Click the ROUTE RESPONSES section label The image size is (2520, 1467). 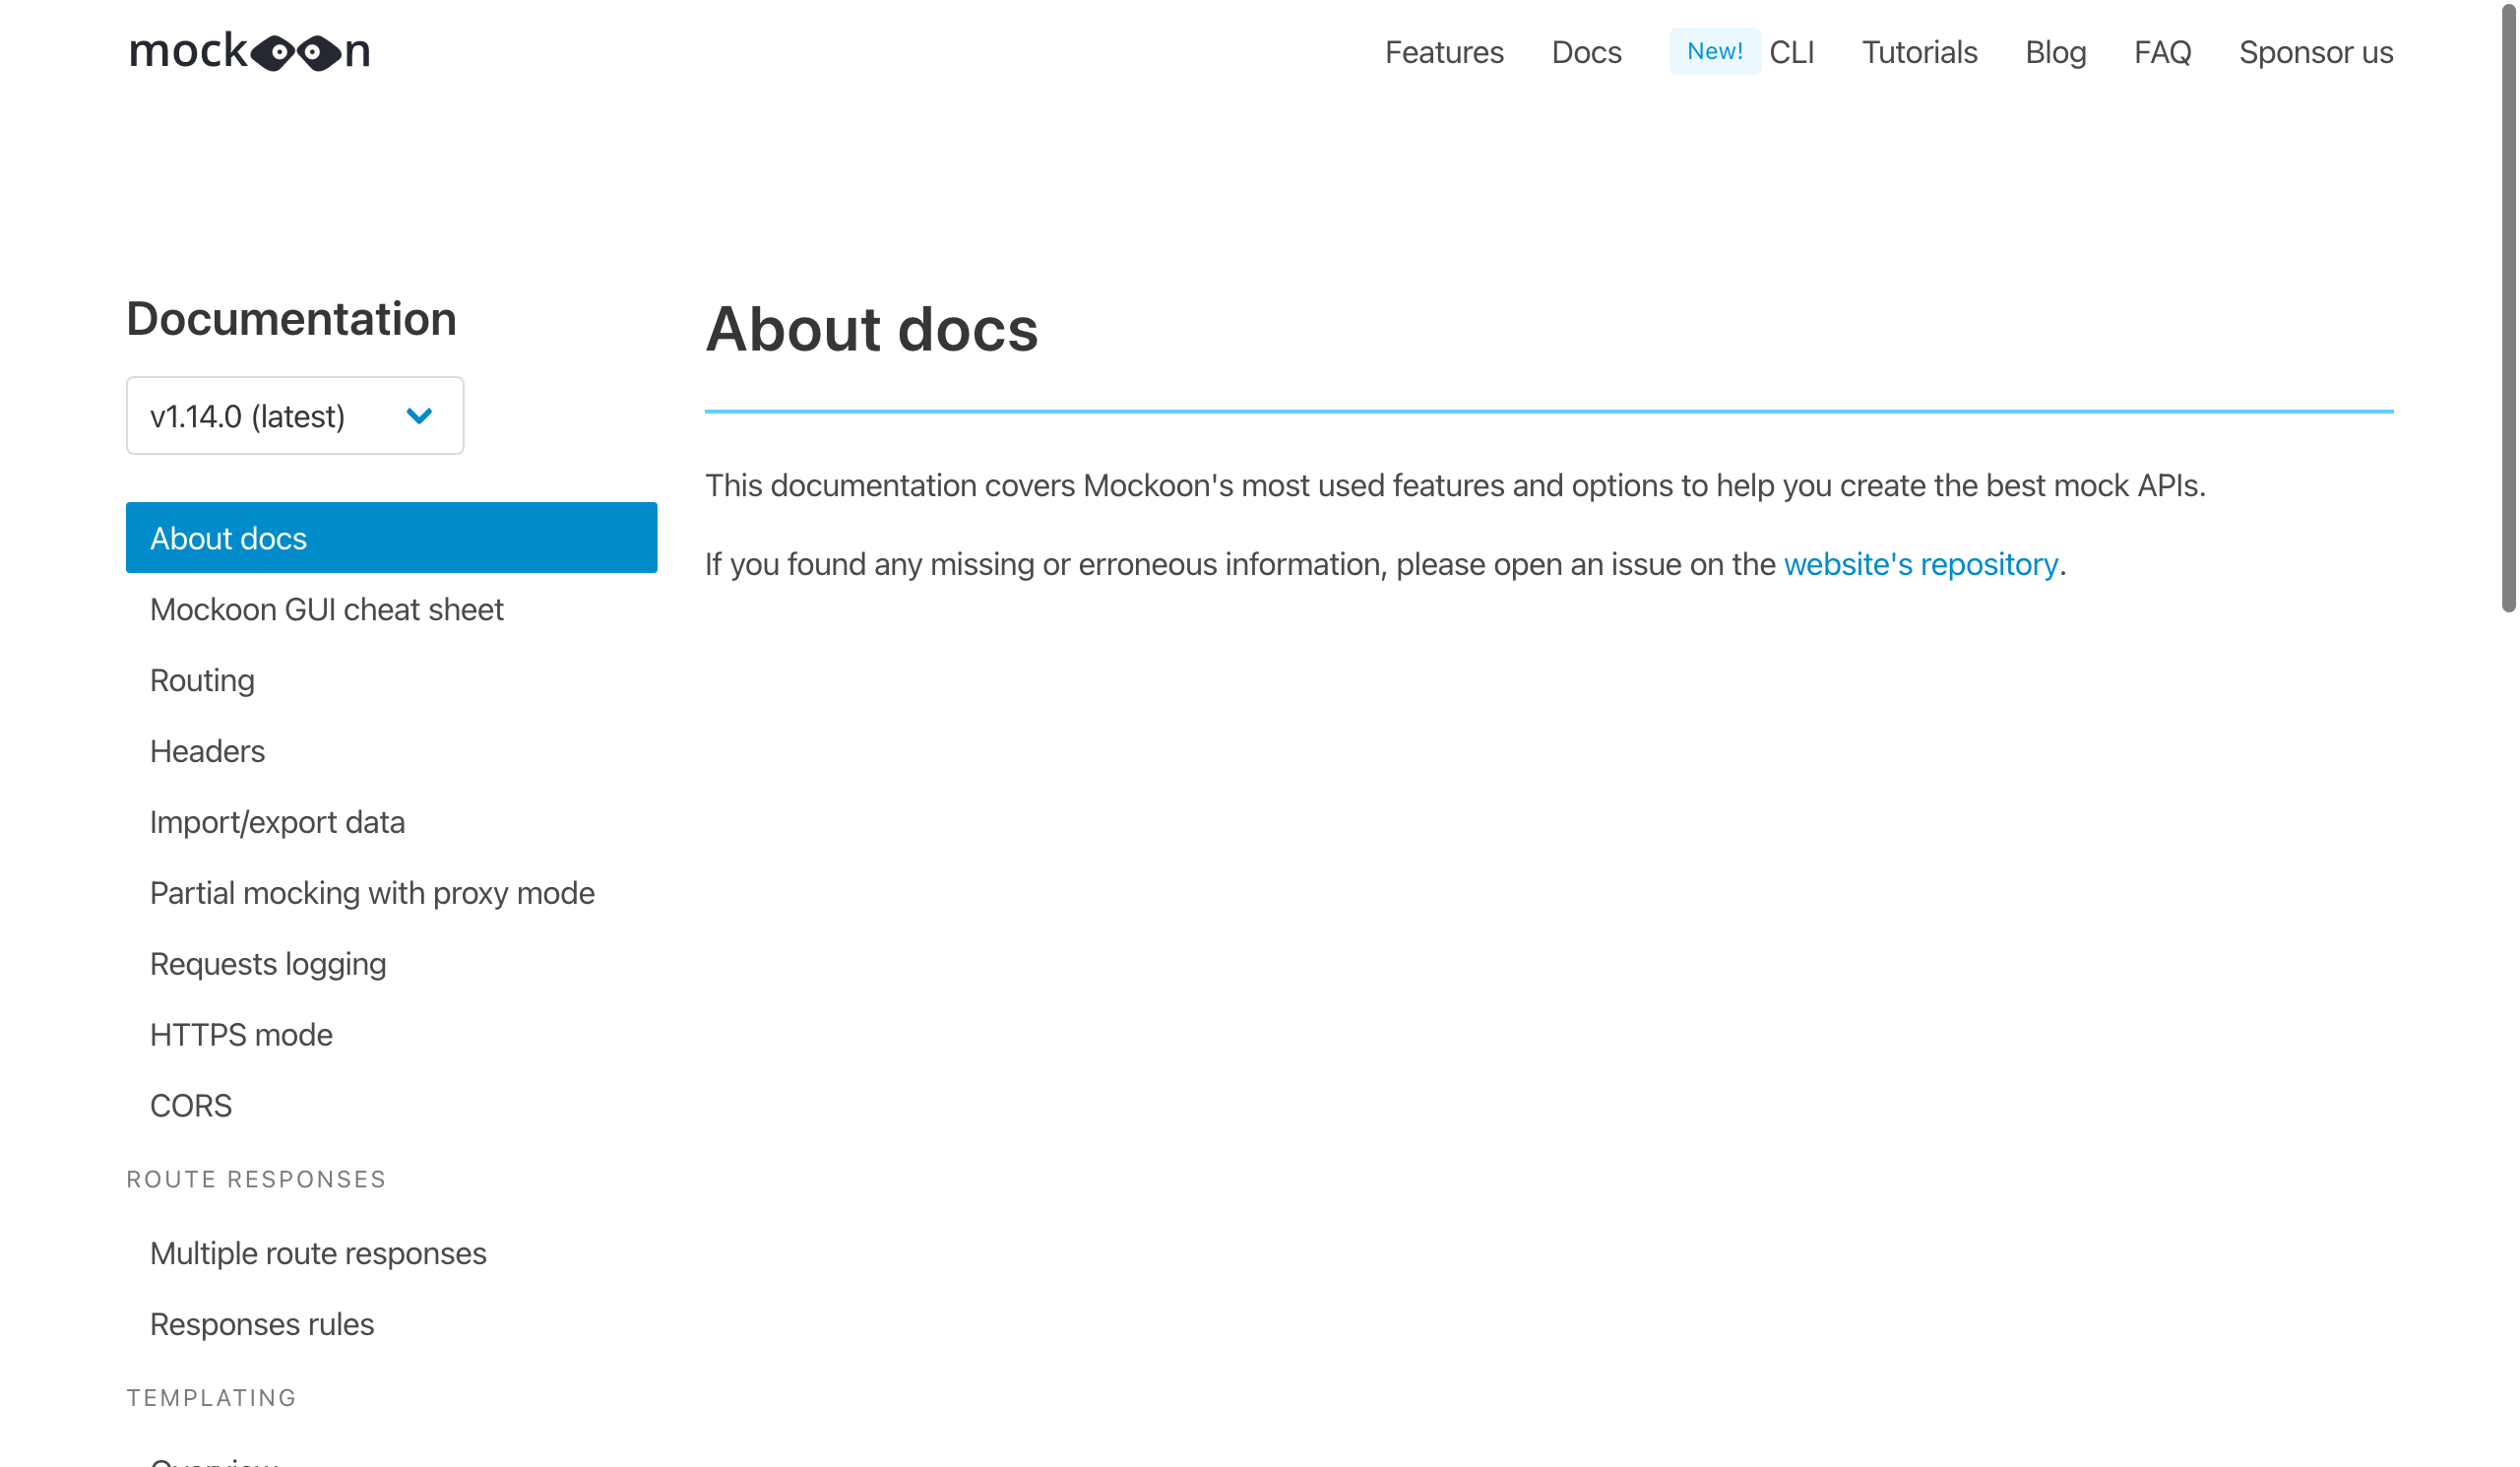click(256, 1179)
